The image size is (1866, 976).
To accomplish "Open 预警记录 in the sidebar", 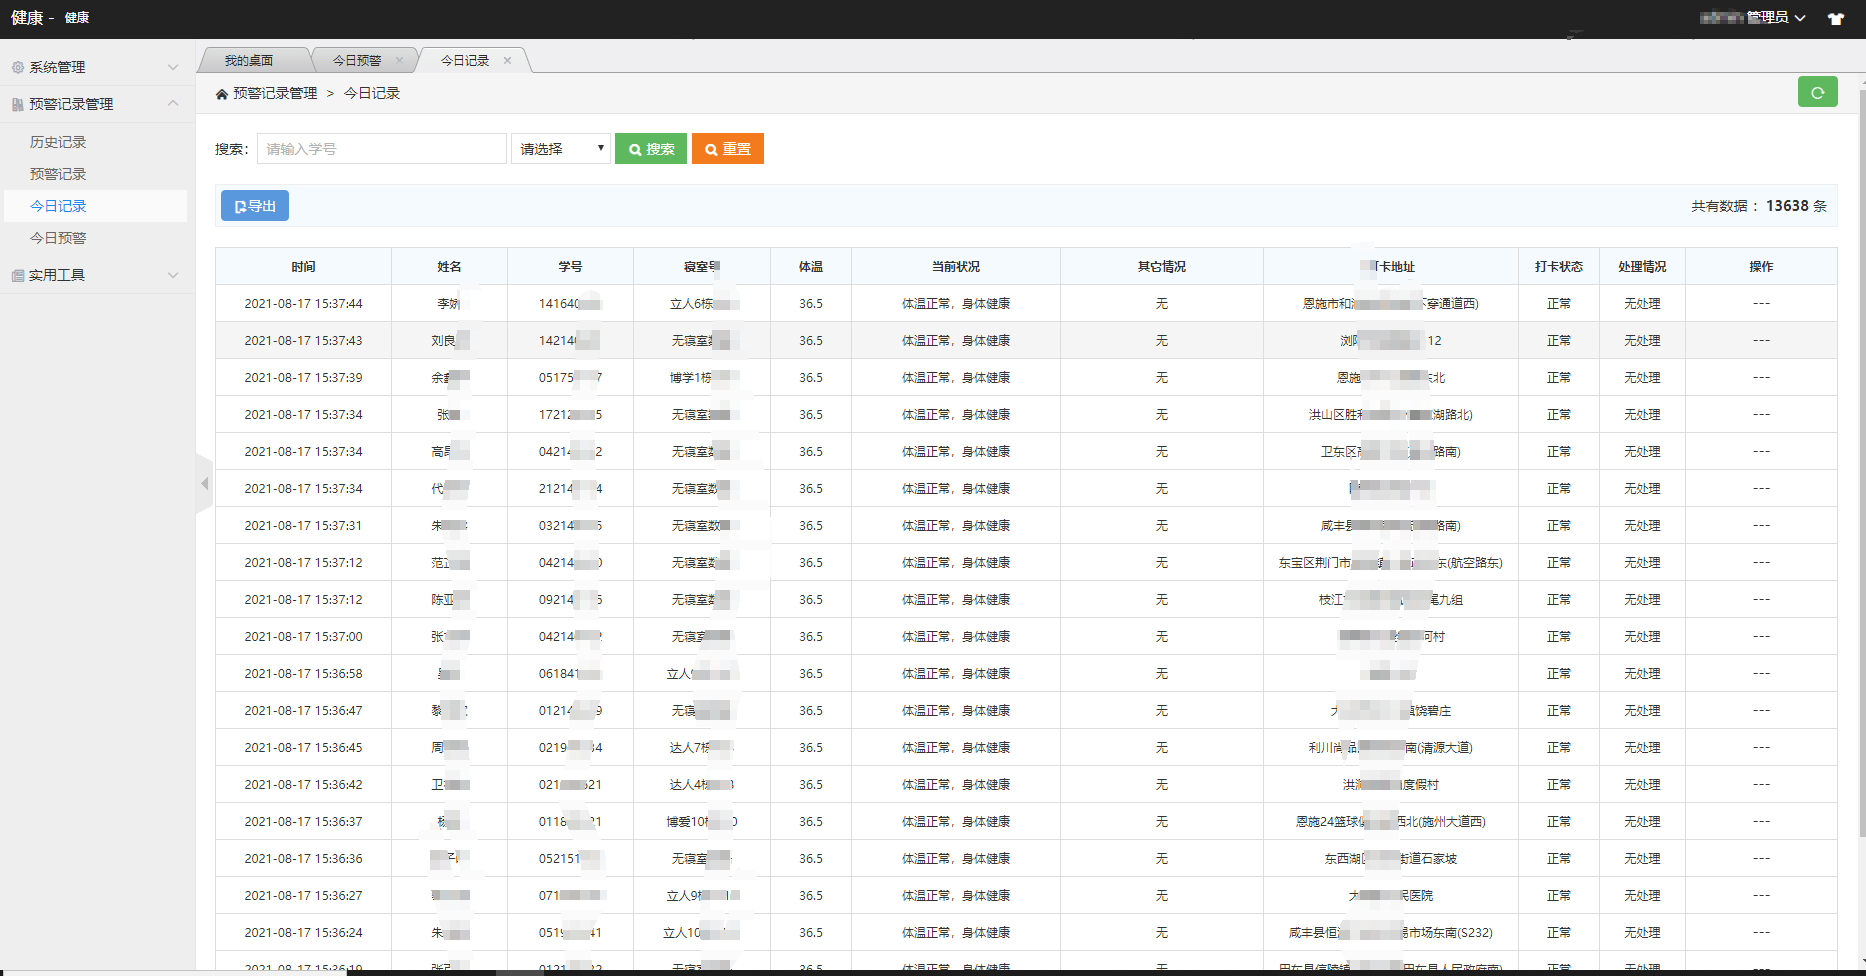I will pyautogui.click(x=58, y=174).
